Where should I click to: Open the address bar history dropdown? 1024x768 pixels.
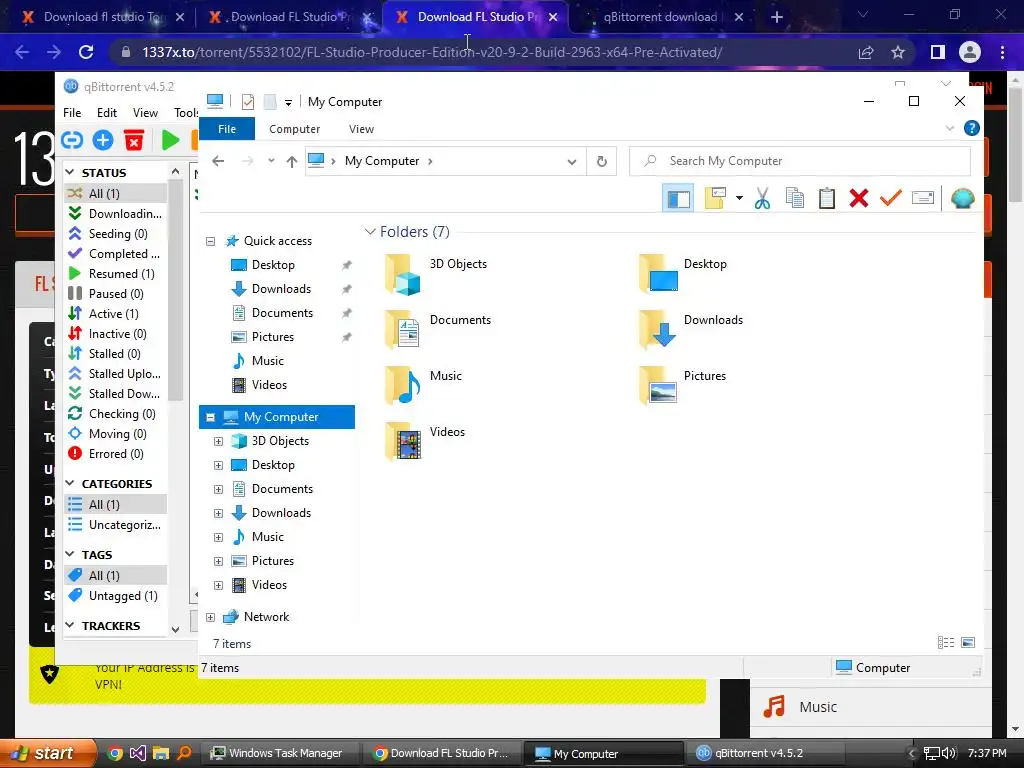572,161
